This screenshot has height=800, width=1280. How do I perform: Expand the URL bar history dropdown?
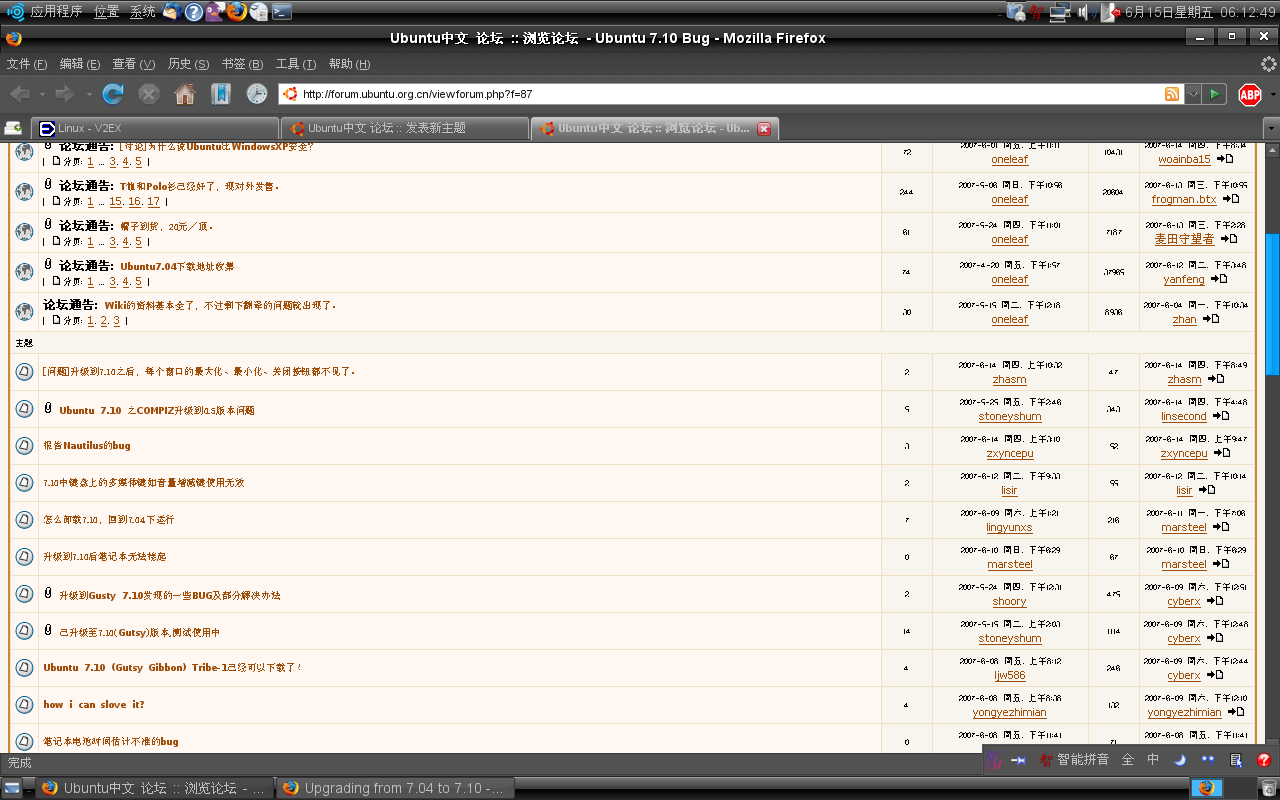click(x=1193, y=94)
